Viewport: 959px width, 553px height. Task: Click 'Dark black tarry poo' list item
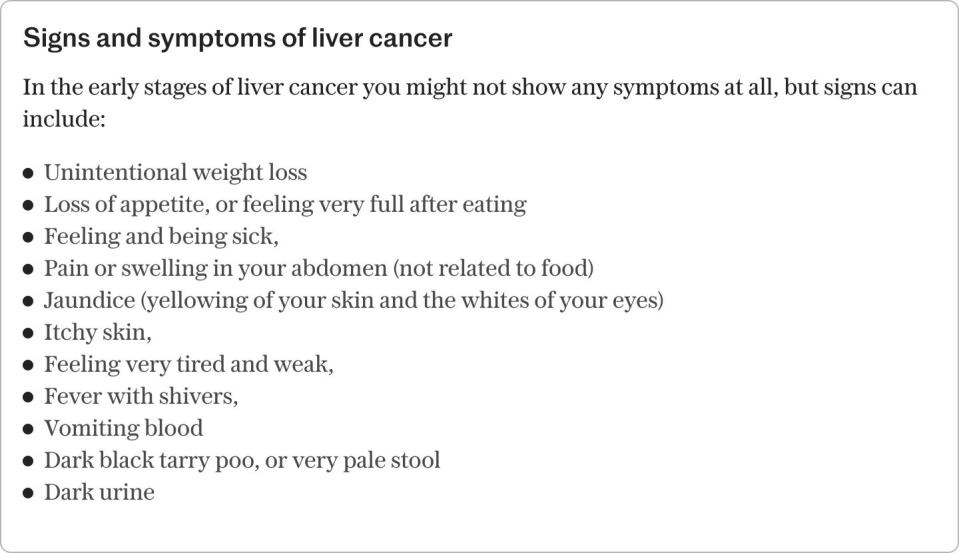coord(242,461)
